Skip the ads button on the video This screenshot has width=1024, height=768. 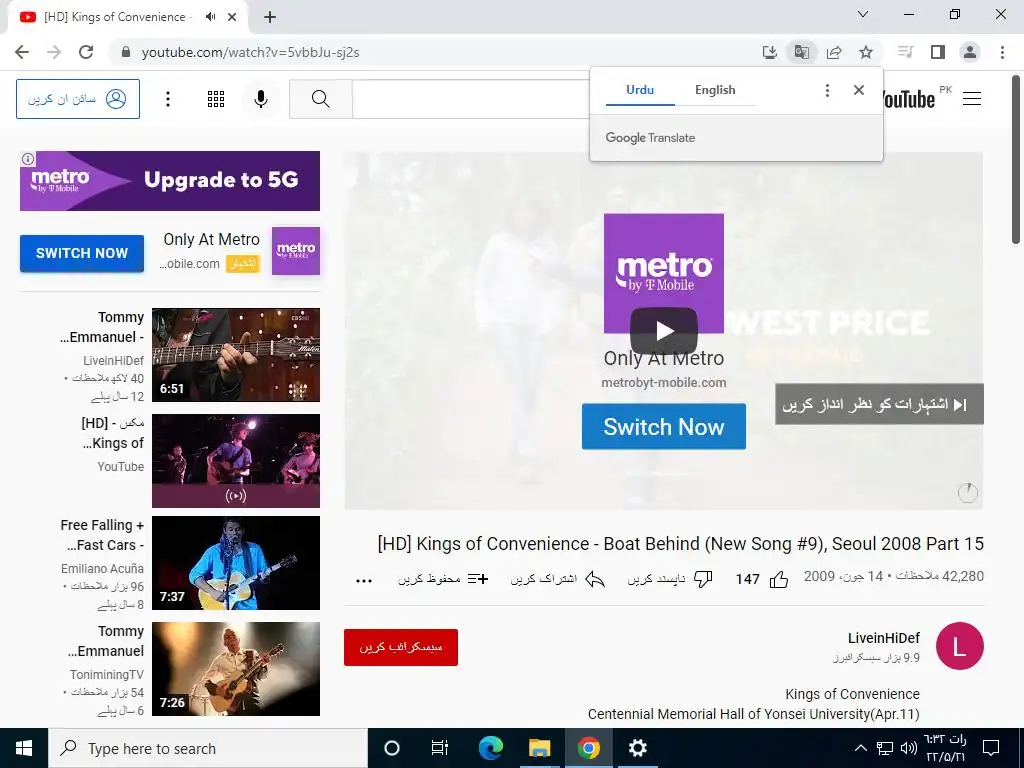[879, 404]
